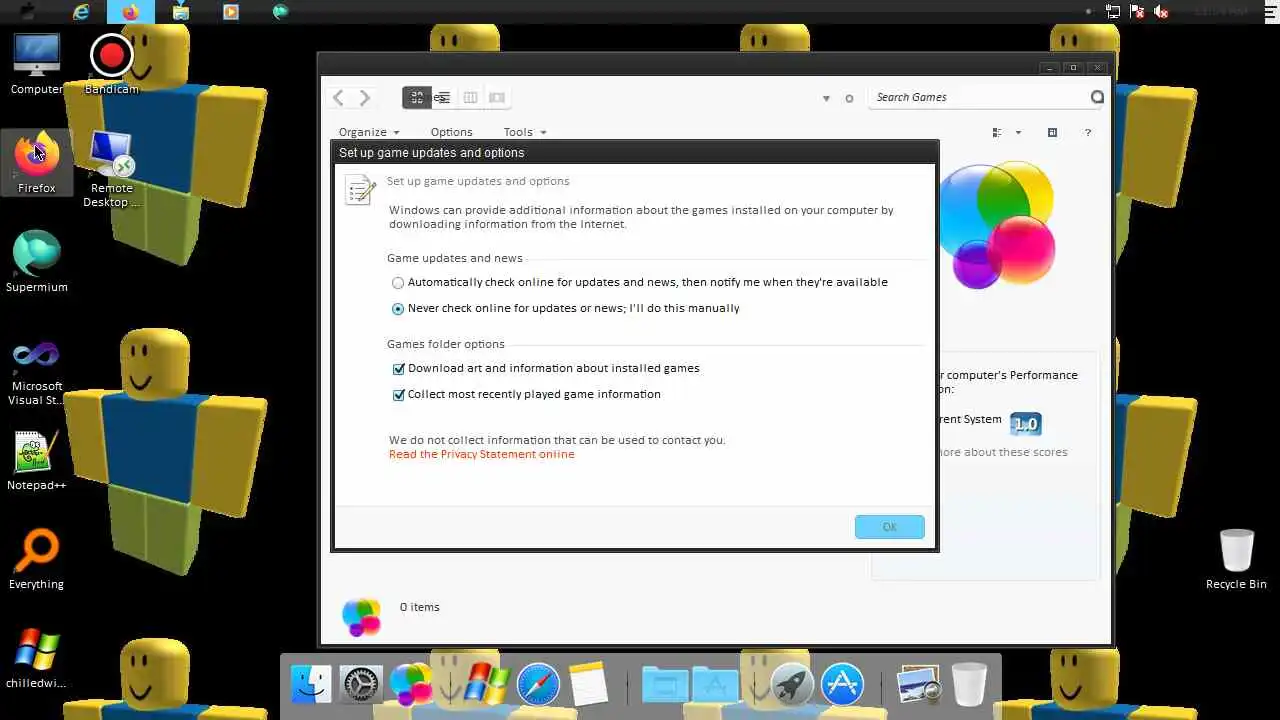The width and height of the screenshot is (1280, 720).
Task: Click the Supermium icon in top taskbar
Action: 281,12
